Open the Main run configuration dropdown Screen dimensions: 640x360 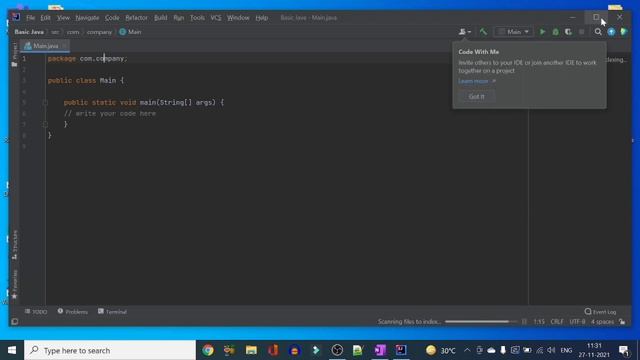(513, 32)
